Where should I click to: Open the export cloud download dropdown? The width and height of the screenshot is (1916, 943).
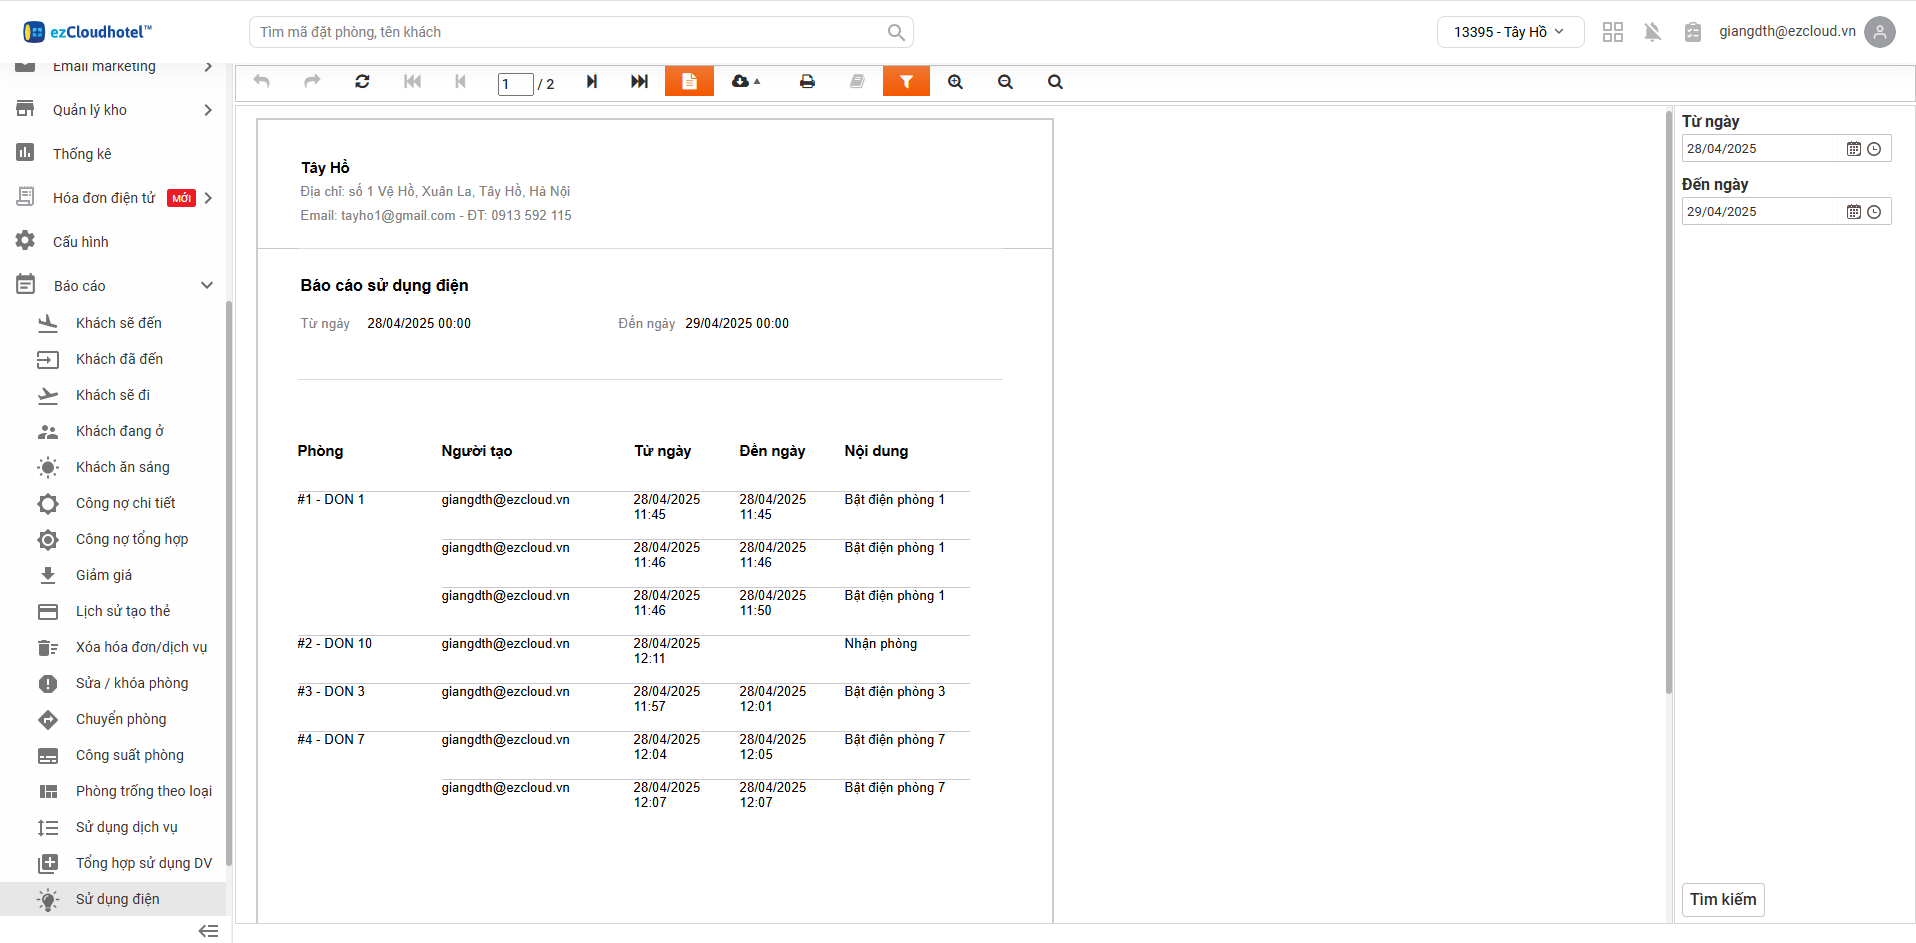coord(746,82)
